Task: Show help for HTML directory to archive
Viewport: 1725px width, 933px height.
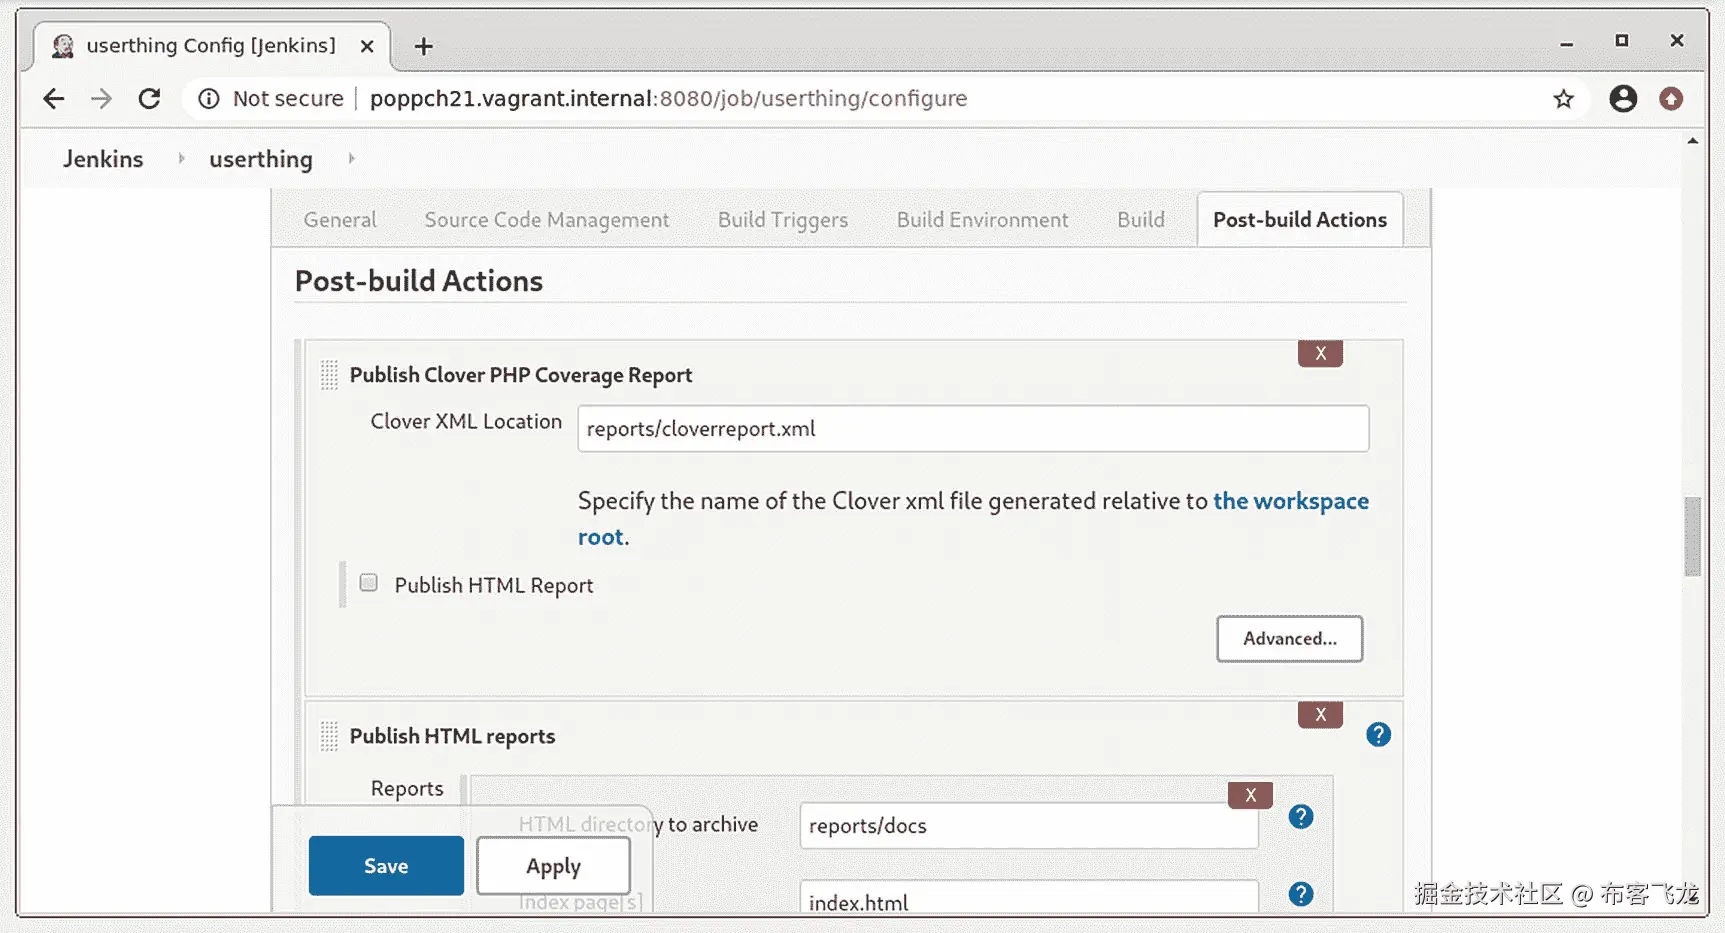Action: tap(1300, 817)
